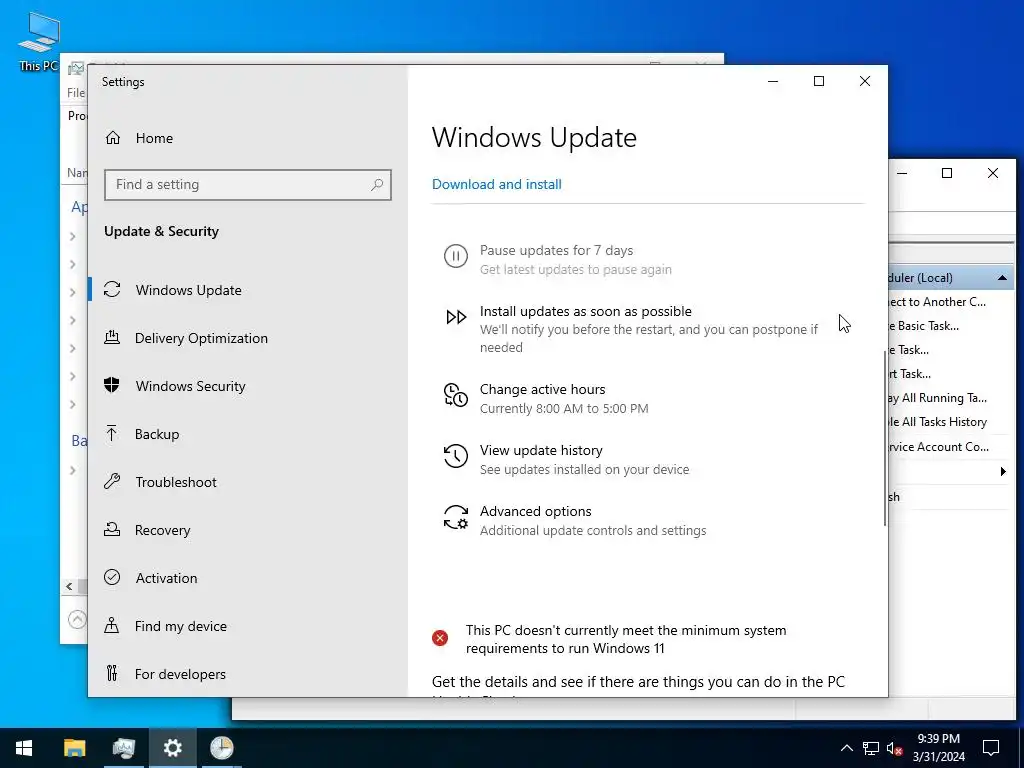Image resolution: width=1024 pixels, height=768 pixels.
Task: Switch to Task Scheduler taskbar icon
Action: 221,748
